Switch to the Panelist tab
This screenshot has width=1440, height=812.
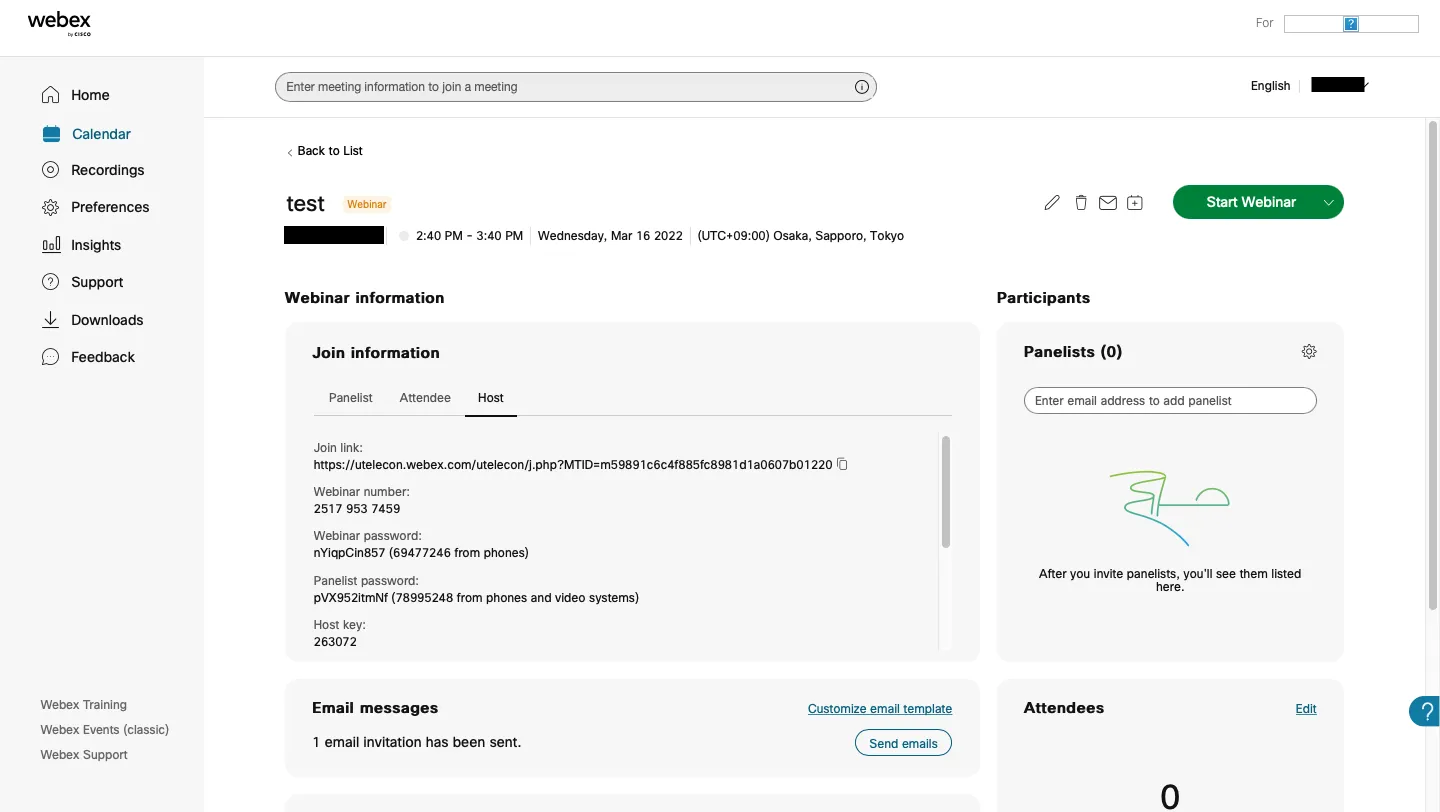point(350,398)
